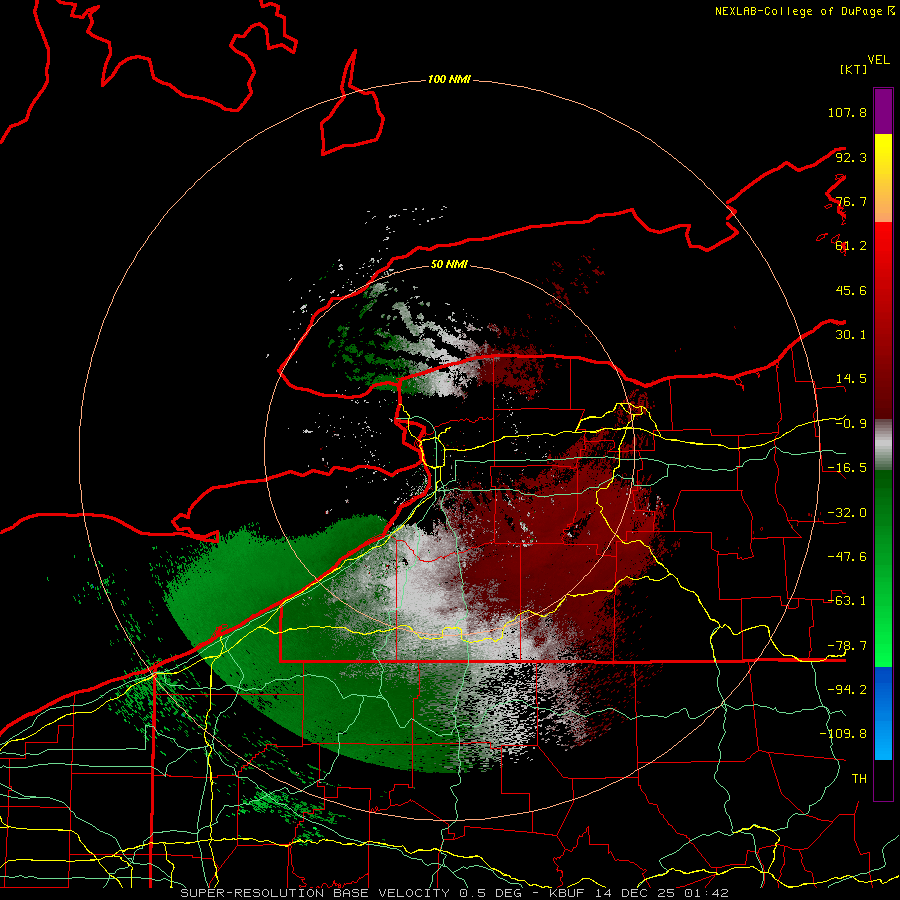
Task: Click the 45.6 velocity scale value
Action: point(851,290)
